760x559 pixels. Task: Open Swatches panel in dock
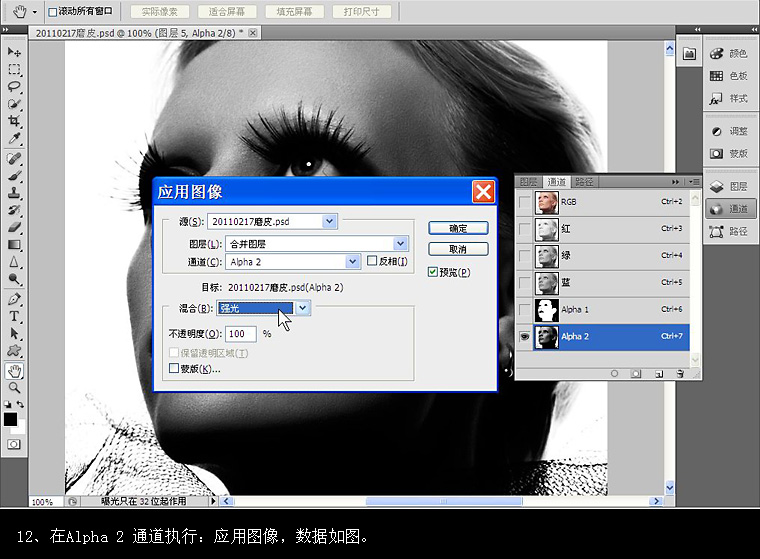coord(729,76)
